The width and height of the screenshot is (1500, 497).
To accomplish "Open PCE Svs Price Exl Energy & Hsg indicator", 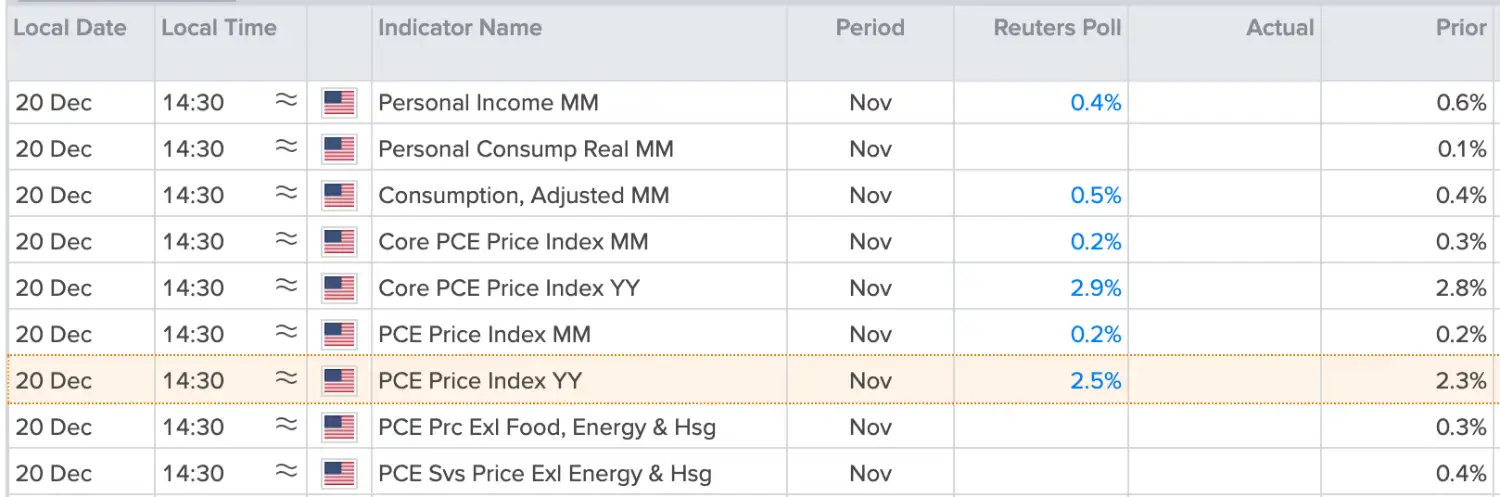I will (x=545, y=473).
